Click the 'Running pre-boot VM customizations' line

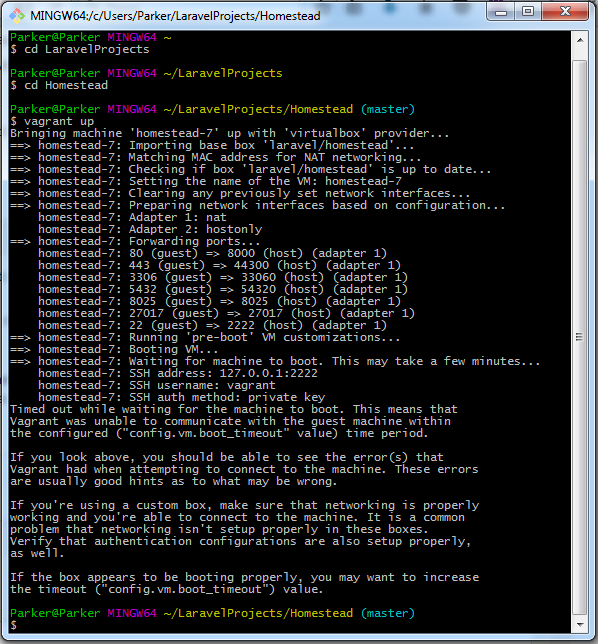(x=205, y=337)
